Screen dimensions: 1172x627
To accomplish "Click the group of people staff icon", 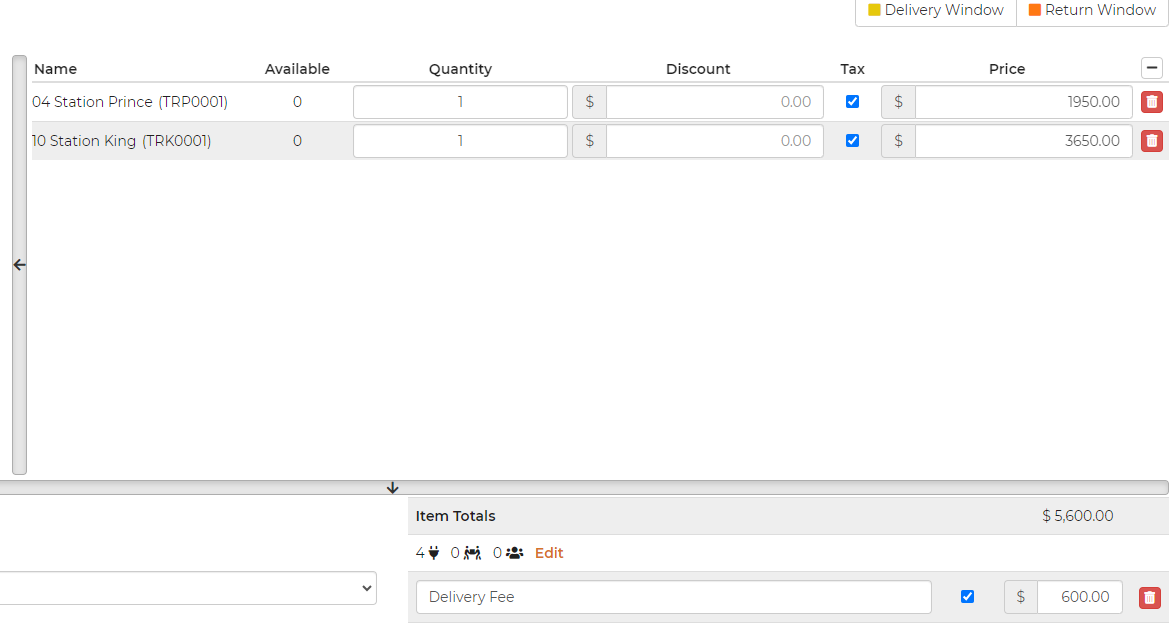I will (514, 553).
